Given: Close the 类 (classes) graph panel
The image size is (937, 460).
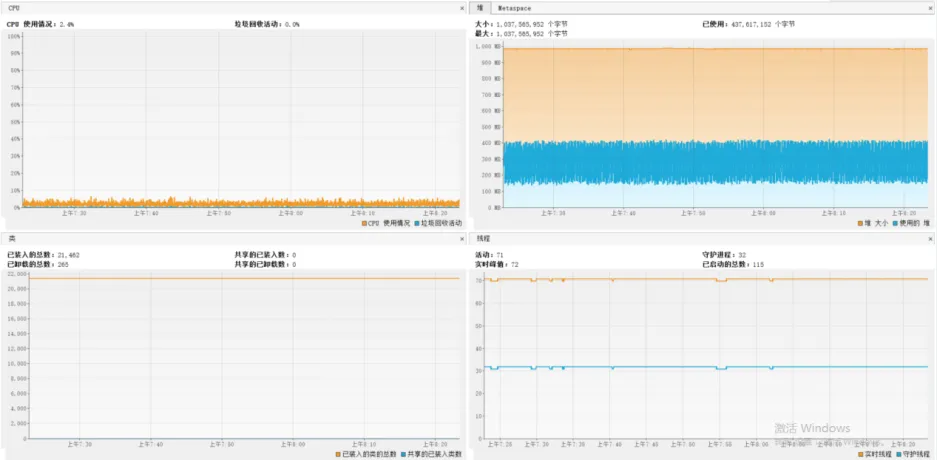Looking at the screenshot, I should tap(461, 239).
